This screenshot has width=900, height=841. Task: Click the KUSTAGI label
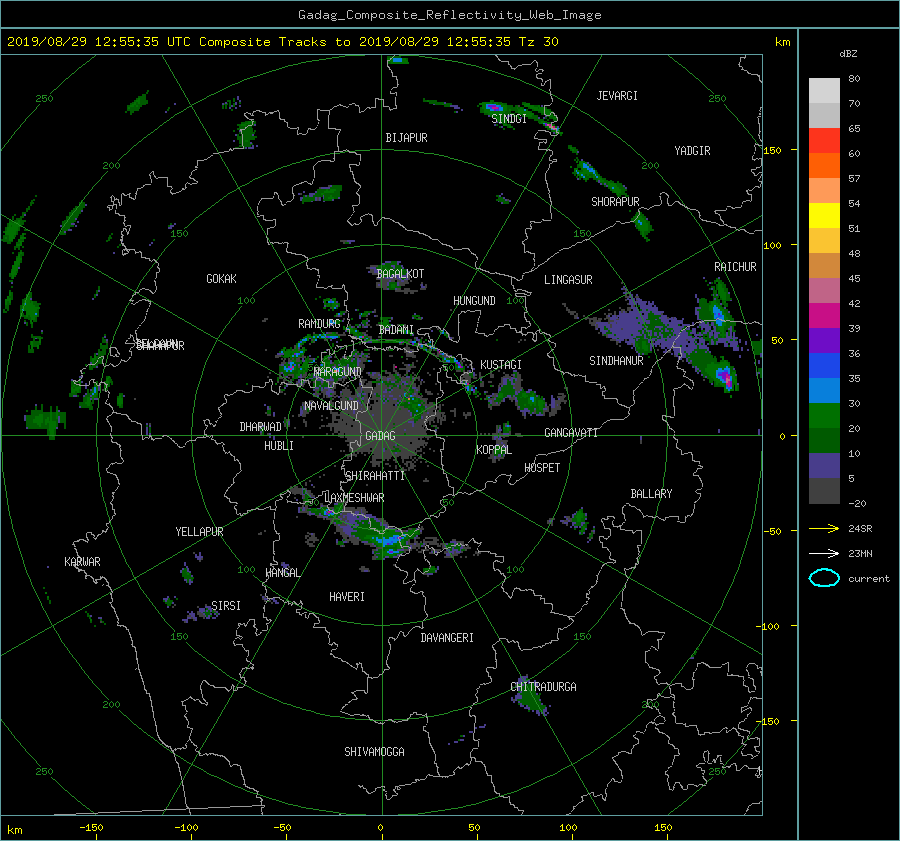(x=501, y=365)
